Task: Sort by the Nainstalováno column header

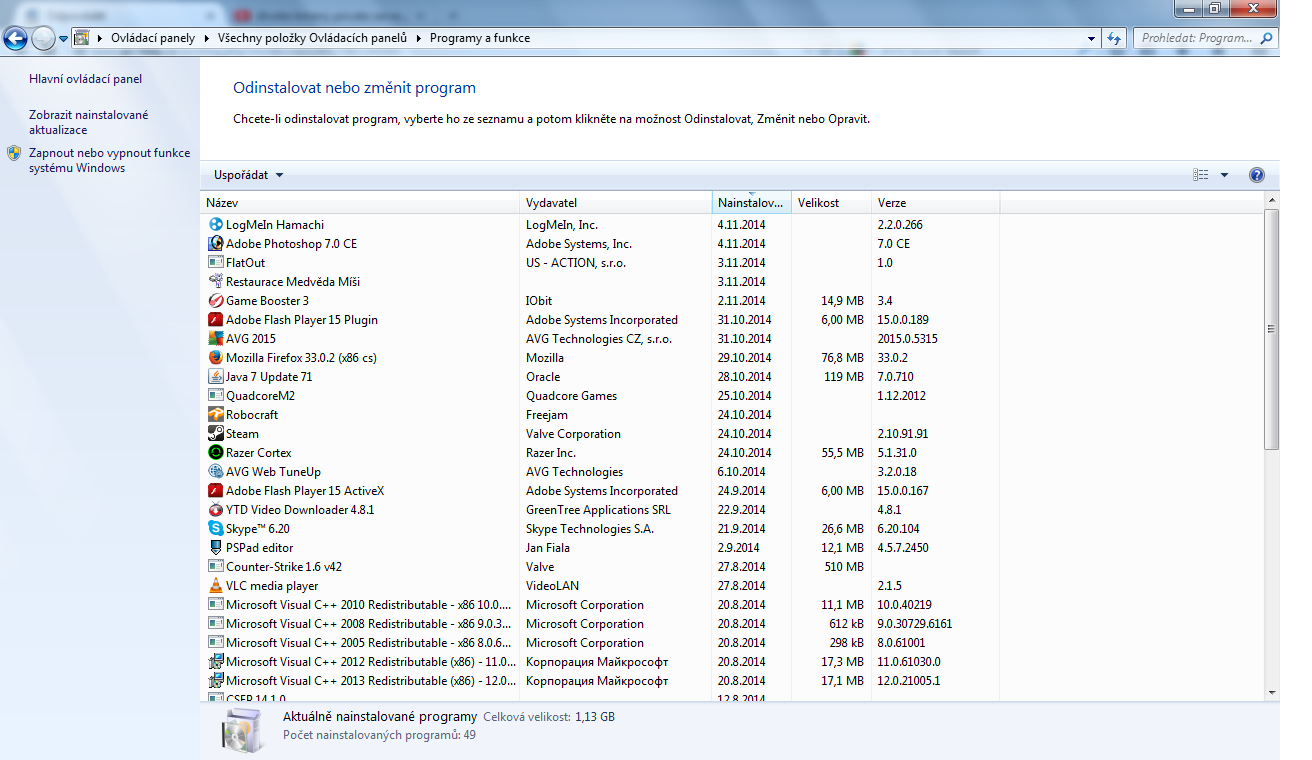Action: click(x=752, y=203)
